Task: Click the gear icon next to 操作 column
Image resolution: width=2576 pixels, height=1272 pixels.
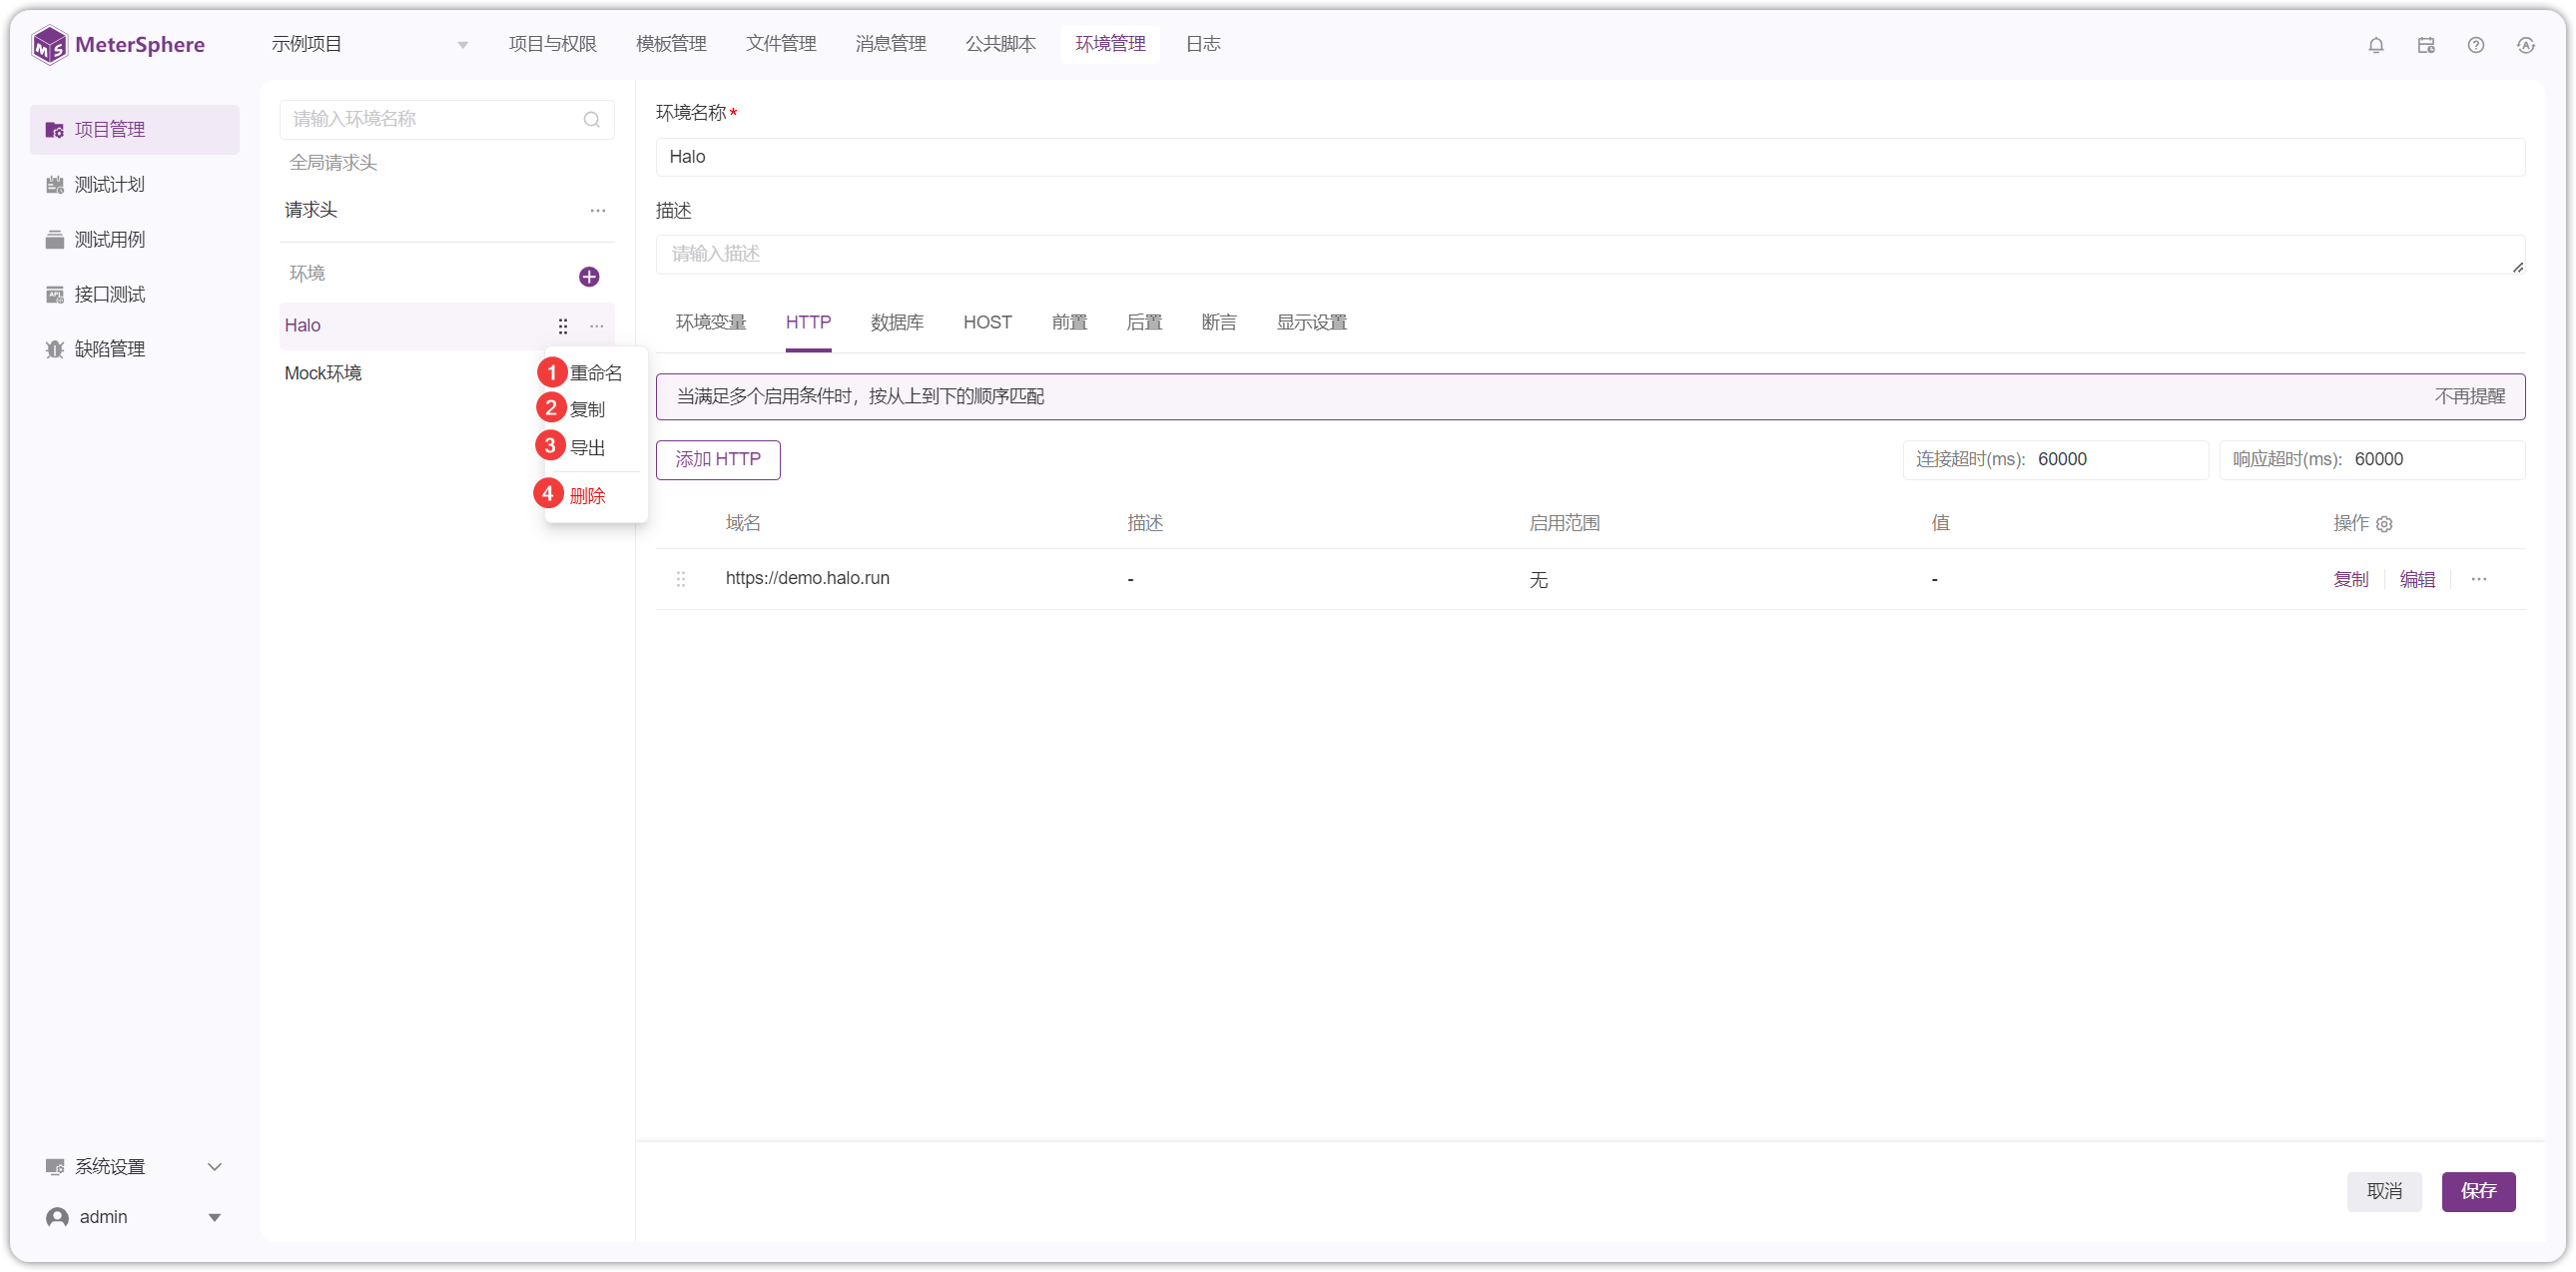Action: (2385, 525)
